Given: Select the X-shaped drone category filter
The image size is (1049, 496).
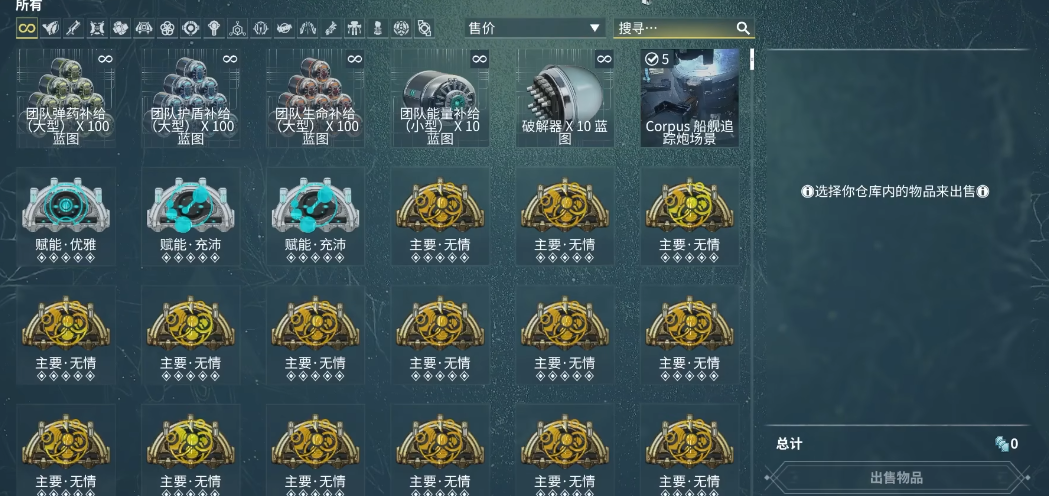Looking at the screenshot, I should click(97, 28).
